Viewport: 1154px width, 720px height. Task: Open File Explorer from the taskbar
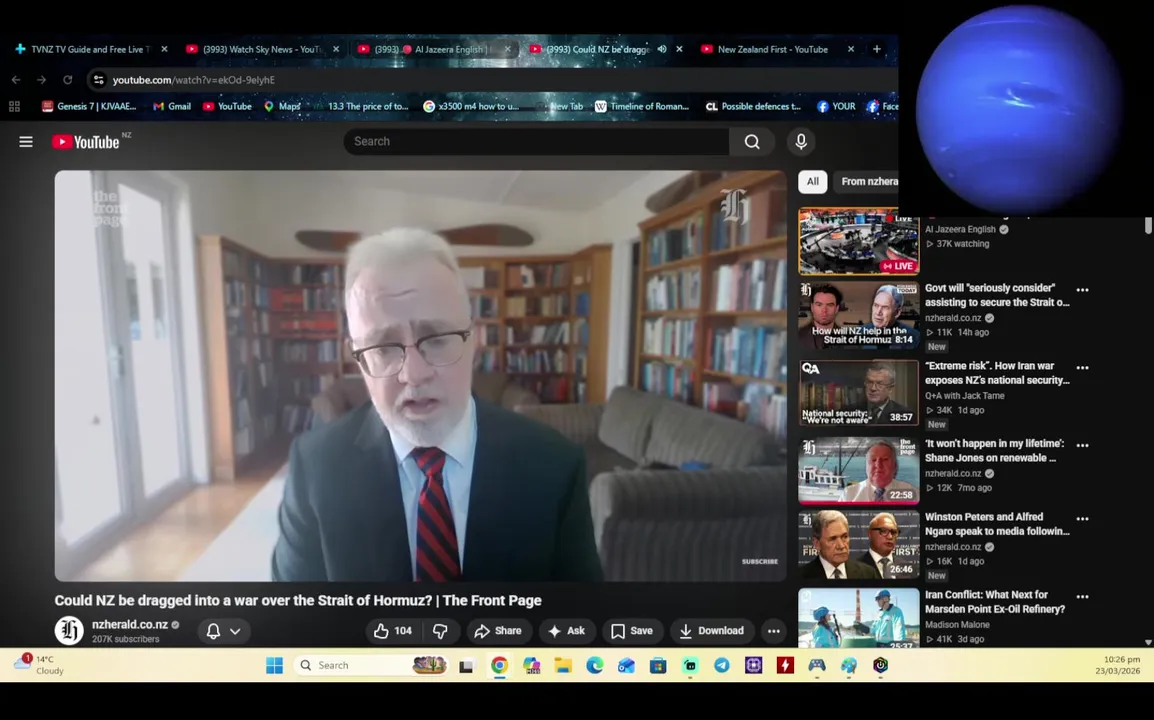[x=563, y=666]
